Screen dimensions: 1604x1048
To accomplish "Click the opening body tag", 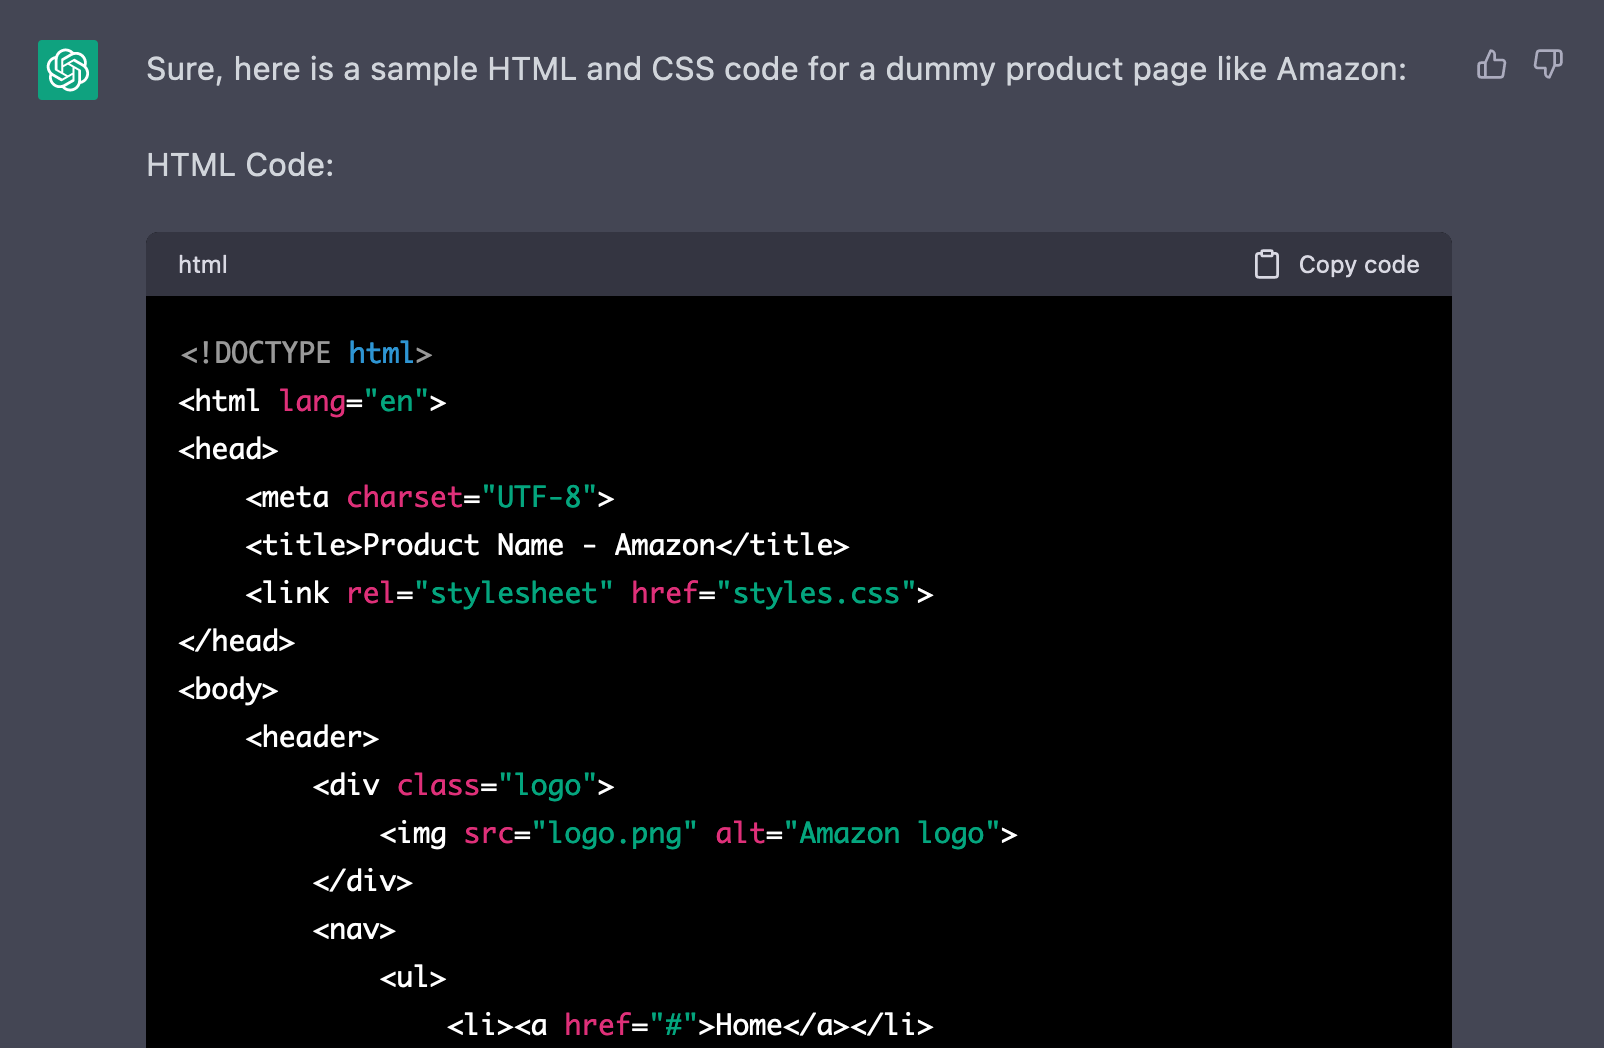I will 227,689.
